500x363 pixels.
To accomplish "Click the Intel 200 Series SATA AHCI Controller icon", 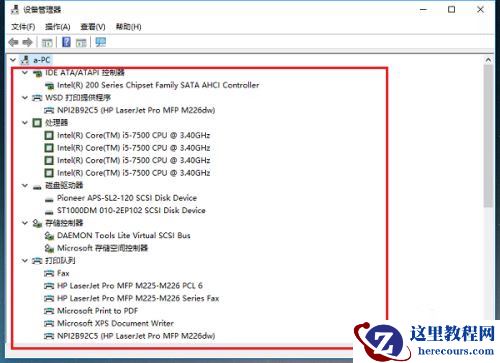I will coord(49,86).
